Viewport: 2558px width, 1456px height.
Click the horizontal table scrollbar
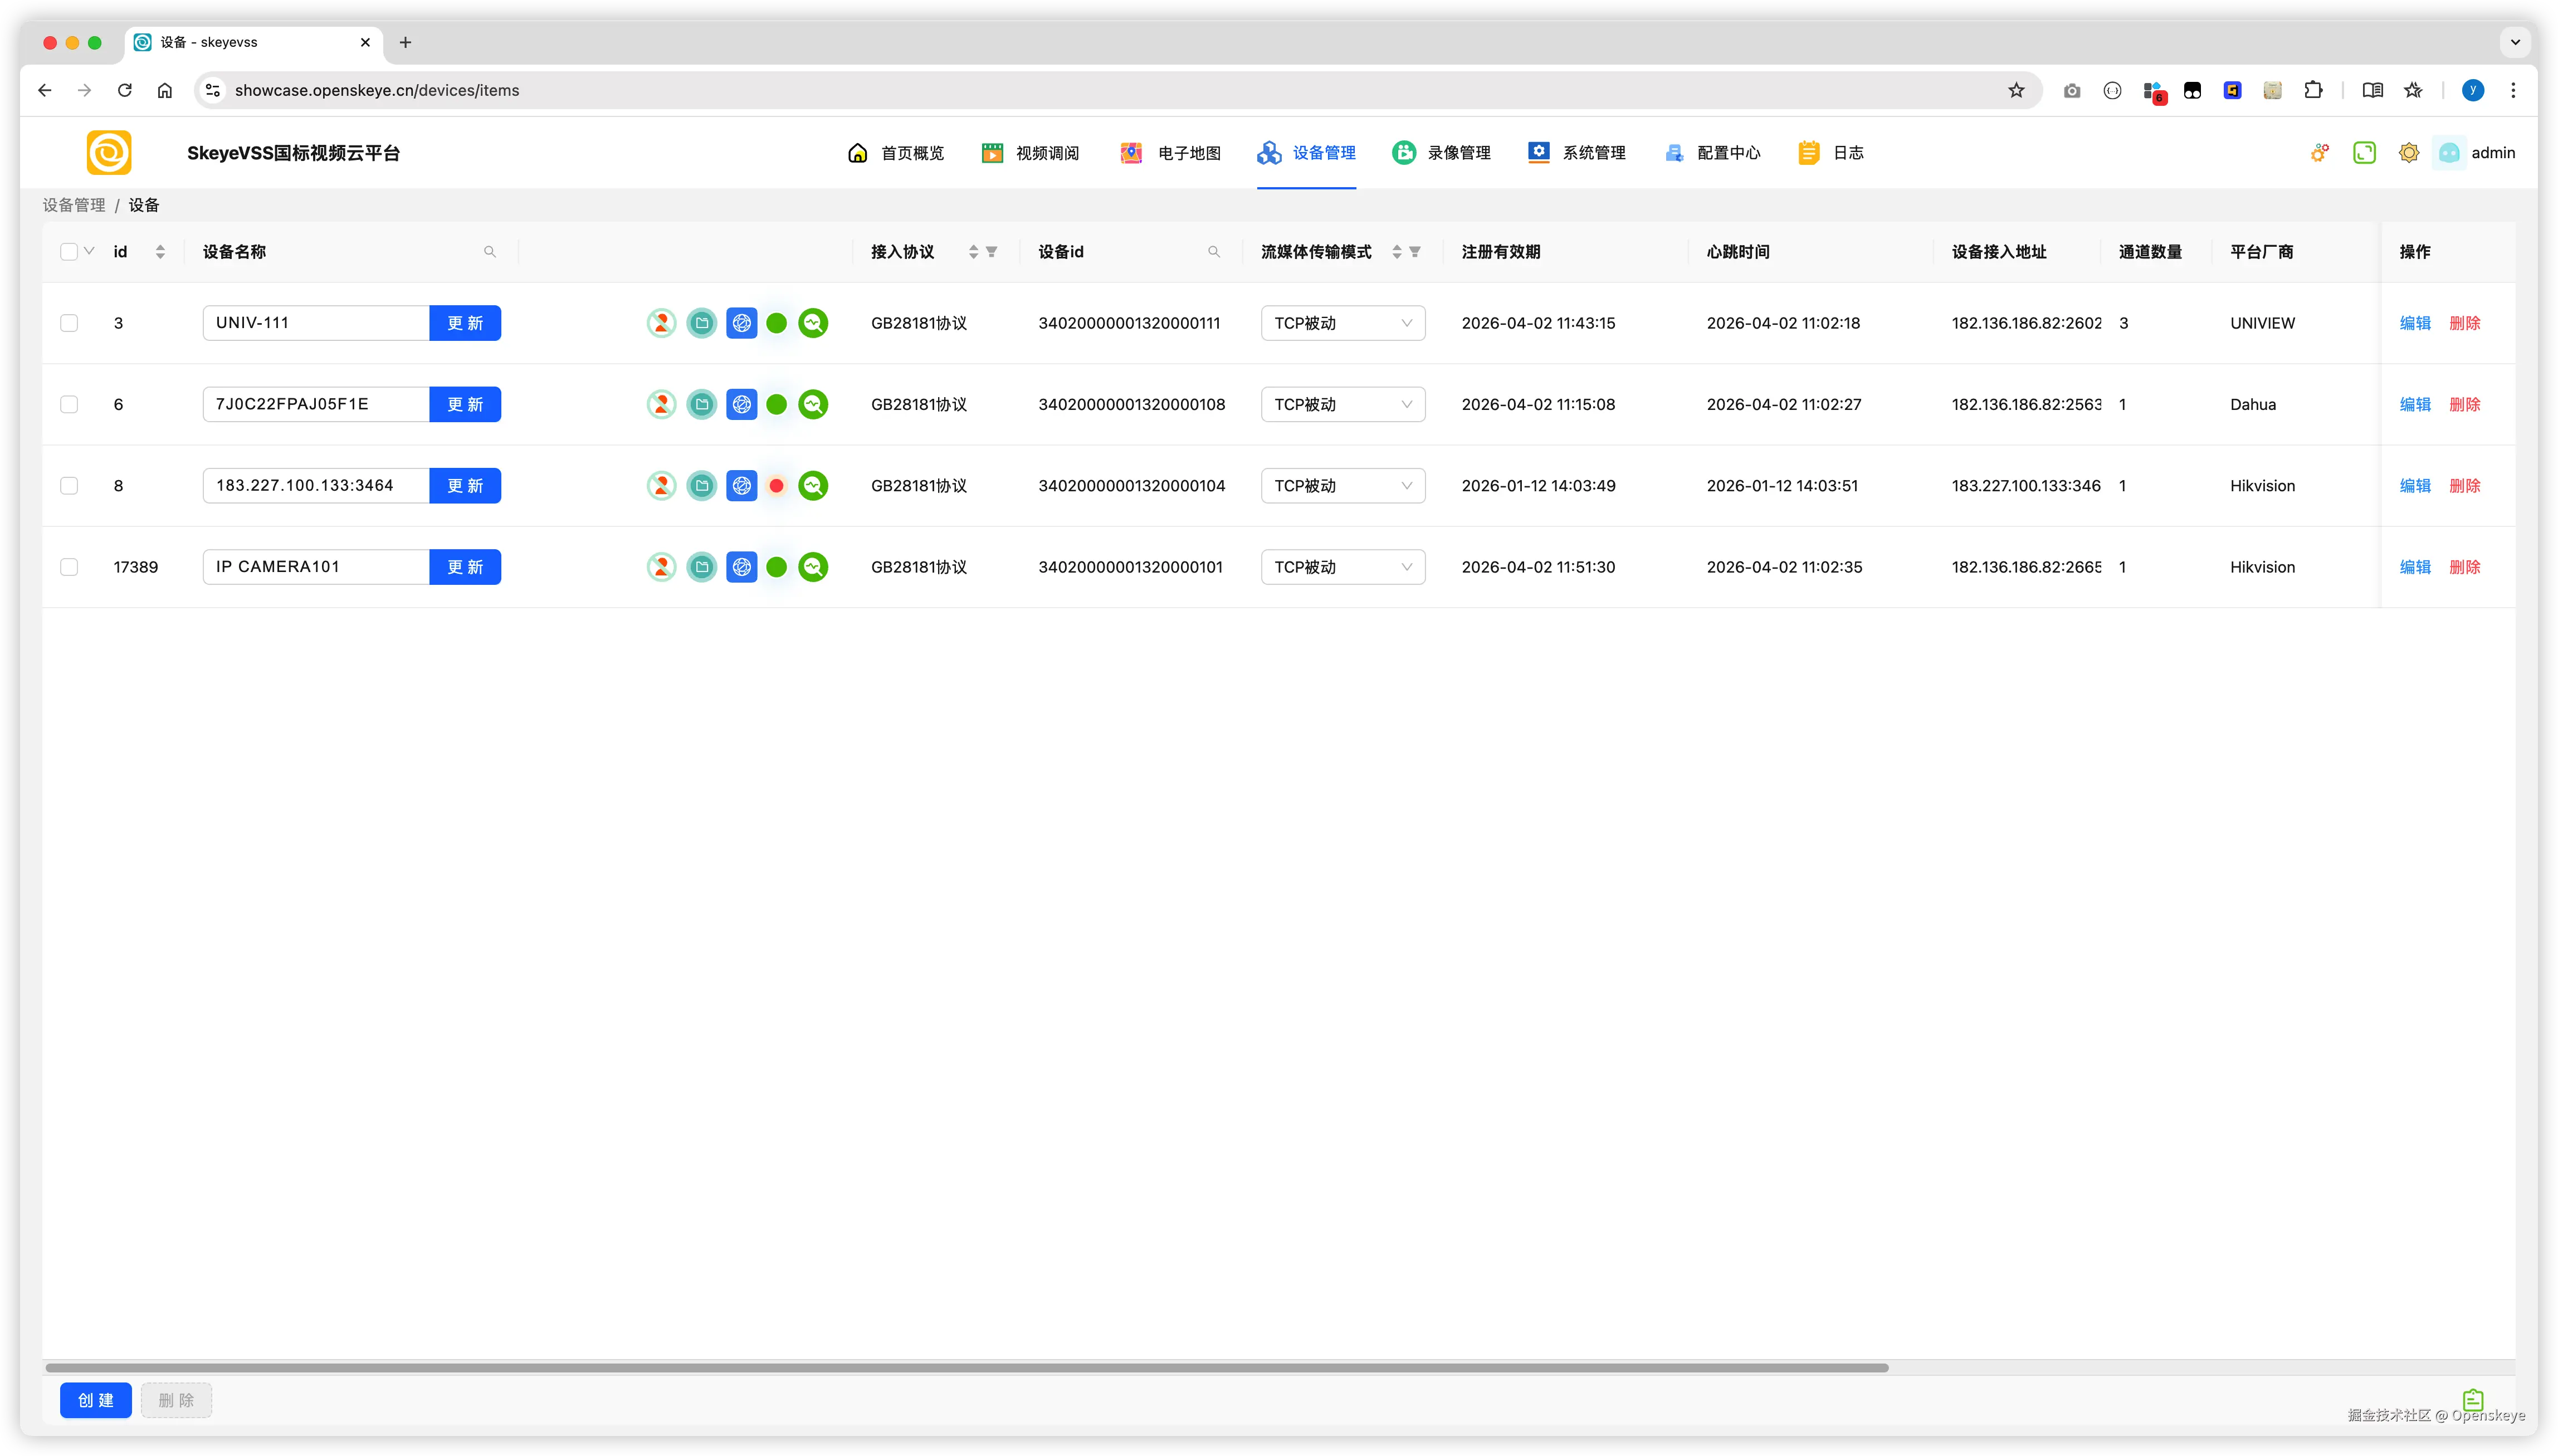click(x=966, y=1367)
